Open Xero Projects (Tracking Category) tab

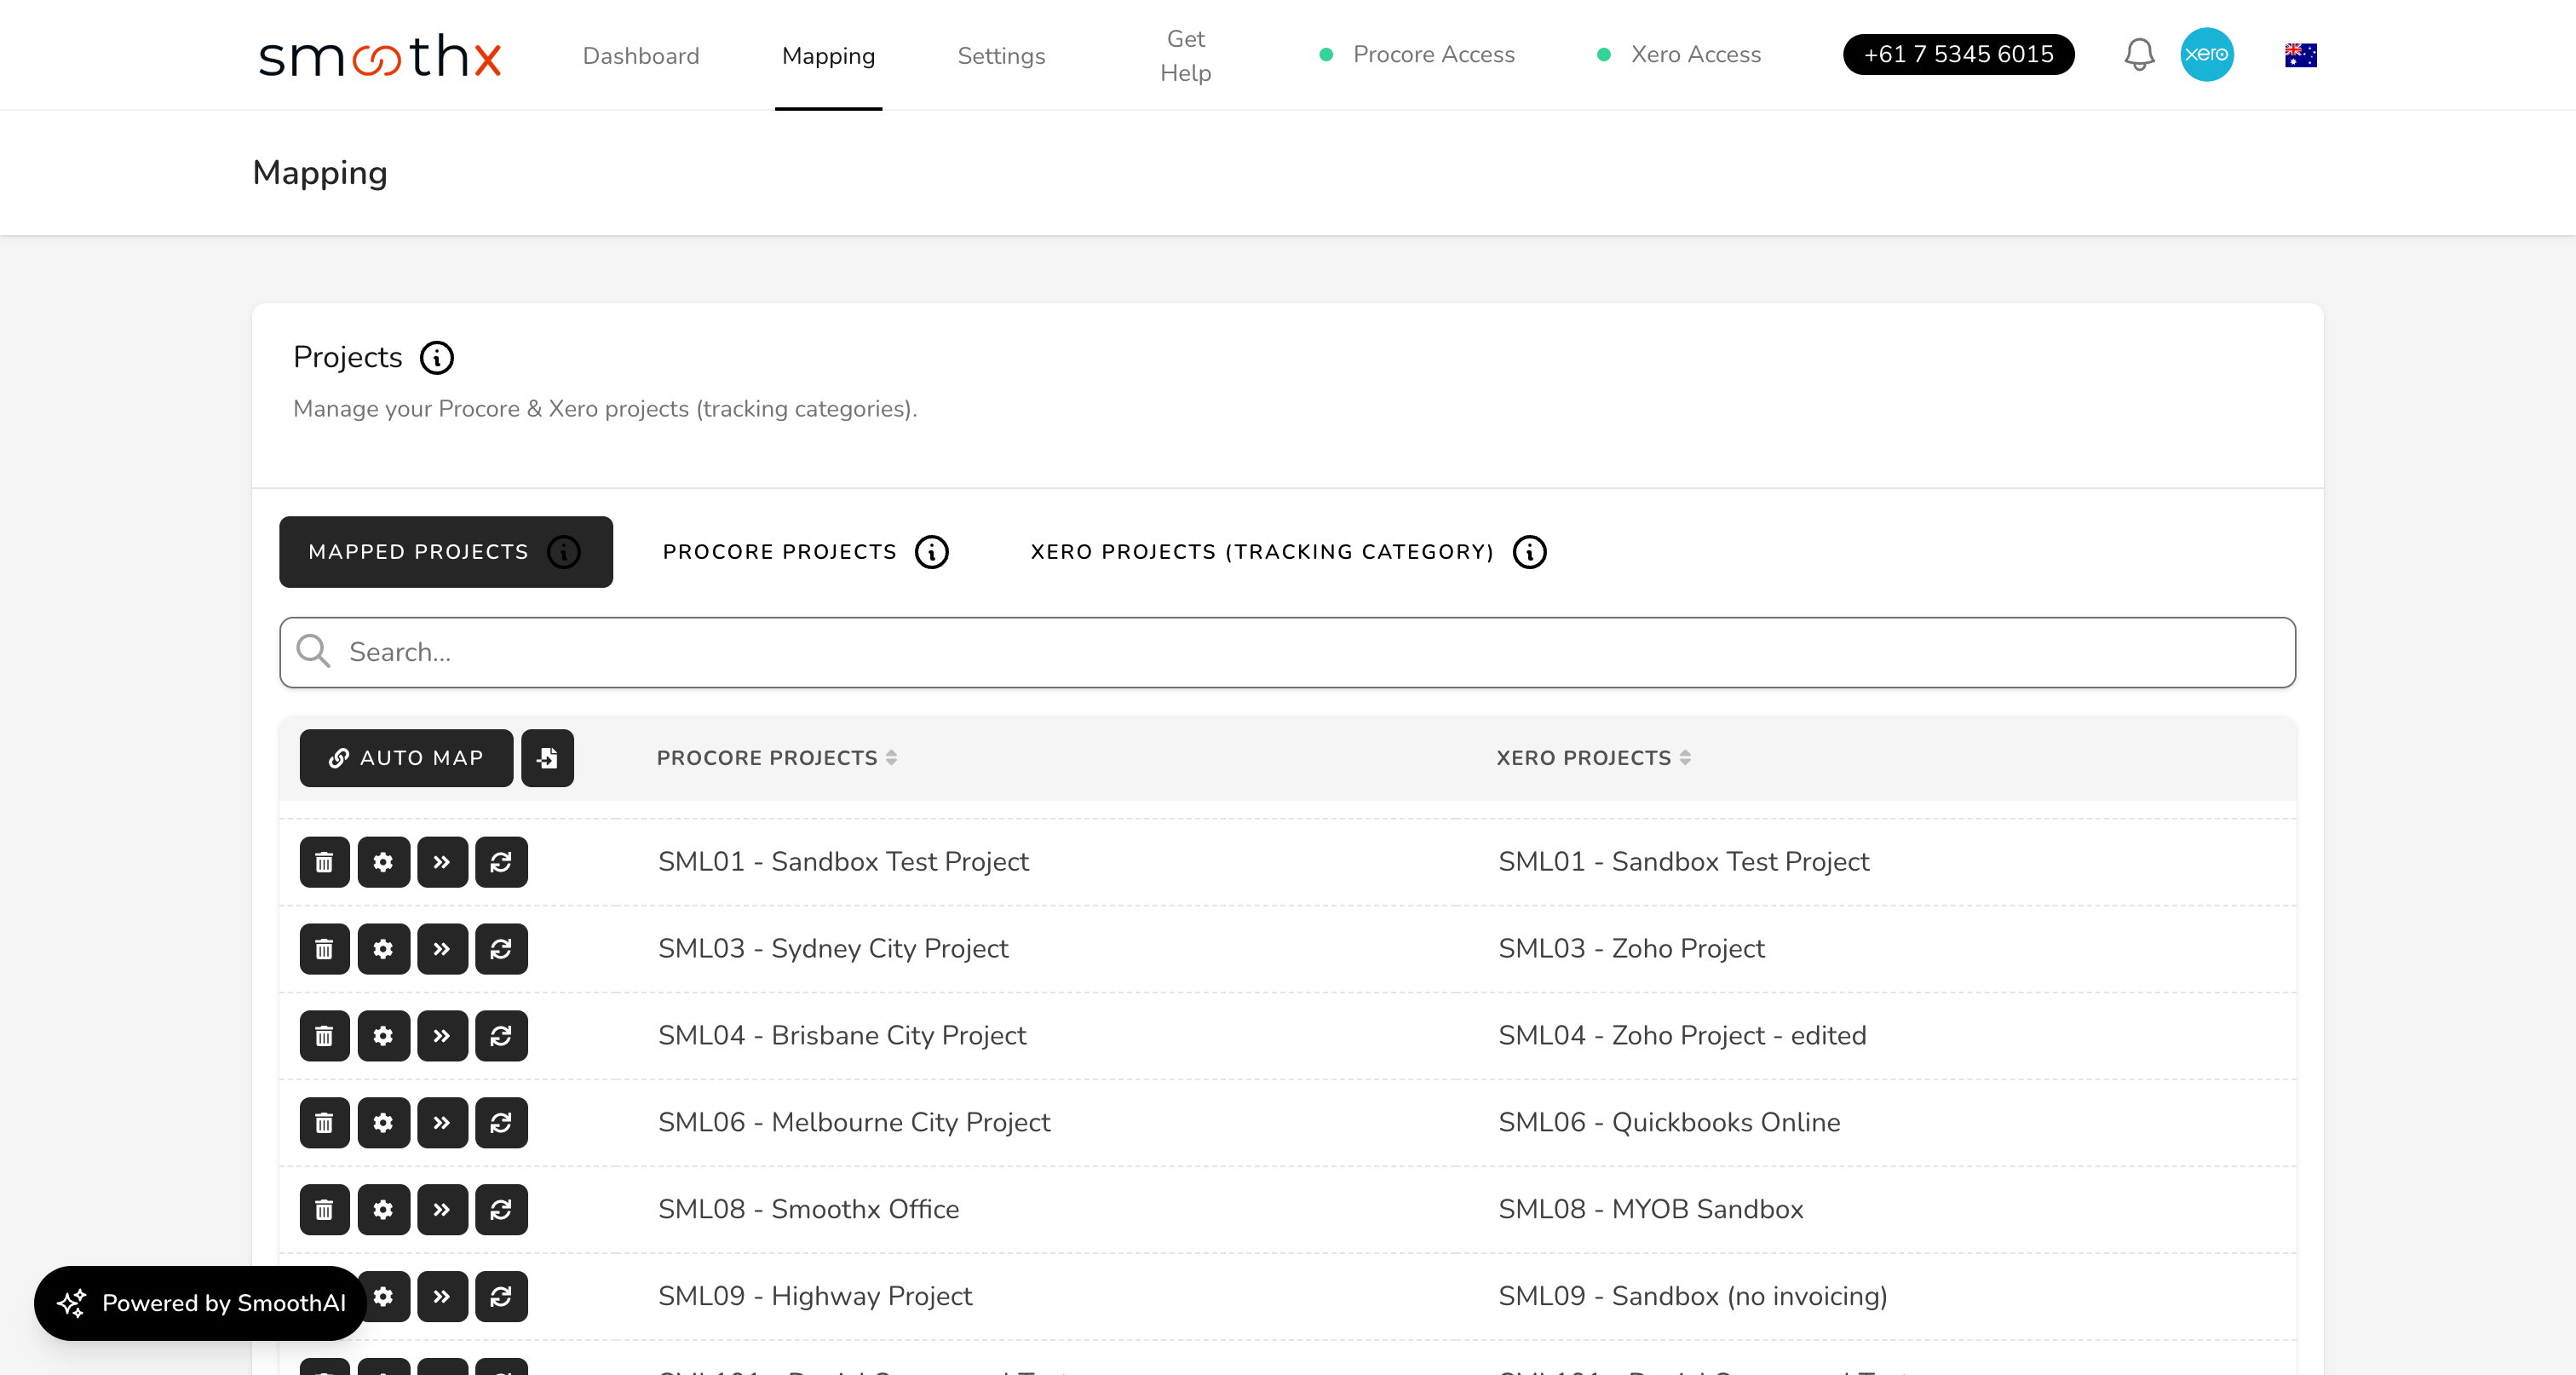coord(1262,552)
